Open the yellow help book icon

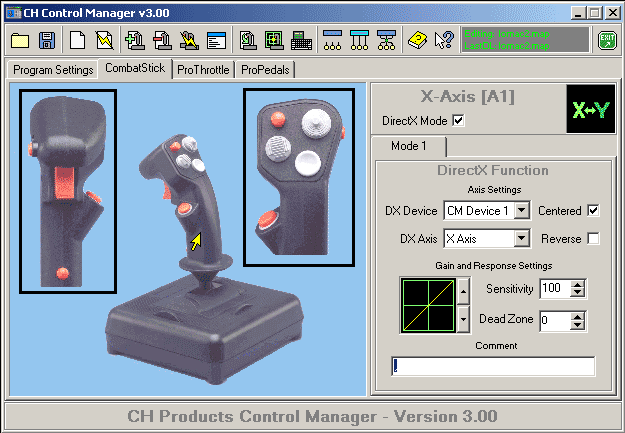tap(417, 40)
